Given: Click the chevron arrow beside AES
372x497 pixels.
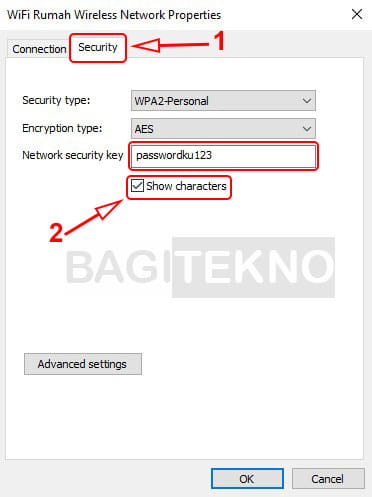Looking at the screenshot, I should coord(306,129).
